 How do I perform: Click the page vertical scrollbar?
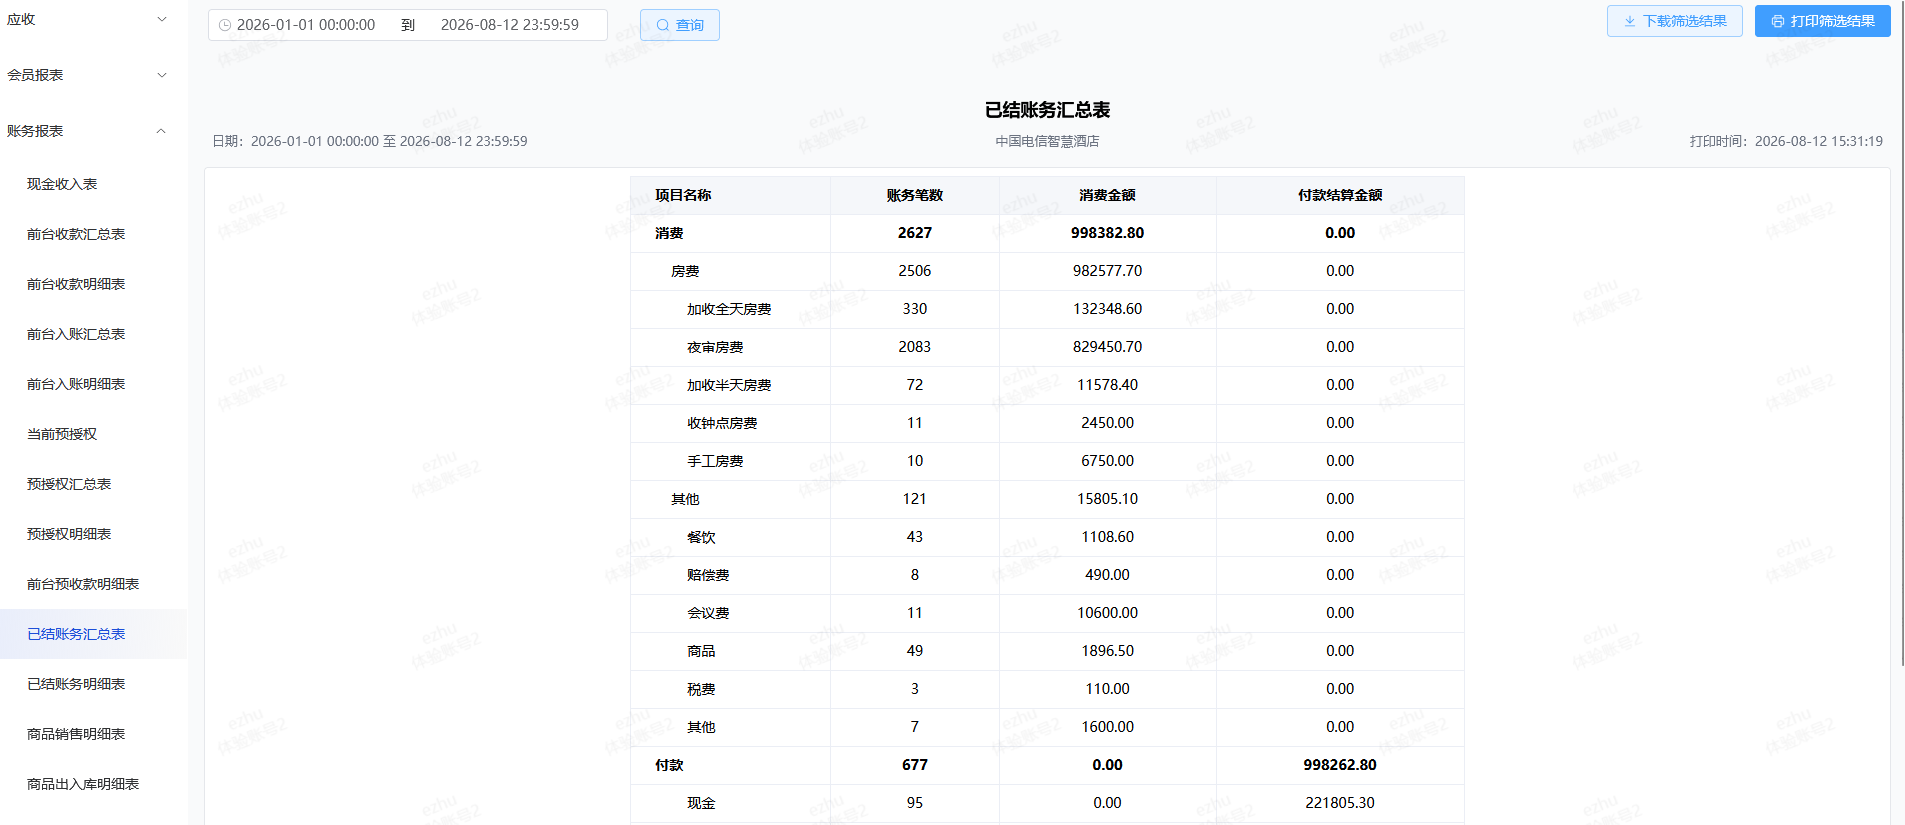click(1902, 332)
